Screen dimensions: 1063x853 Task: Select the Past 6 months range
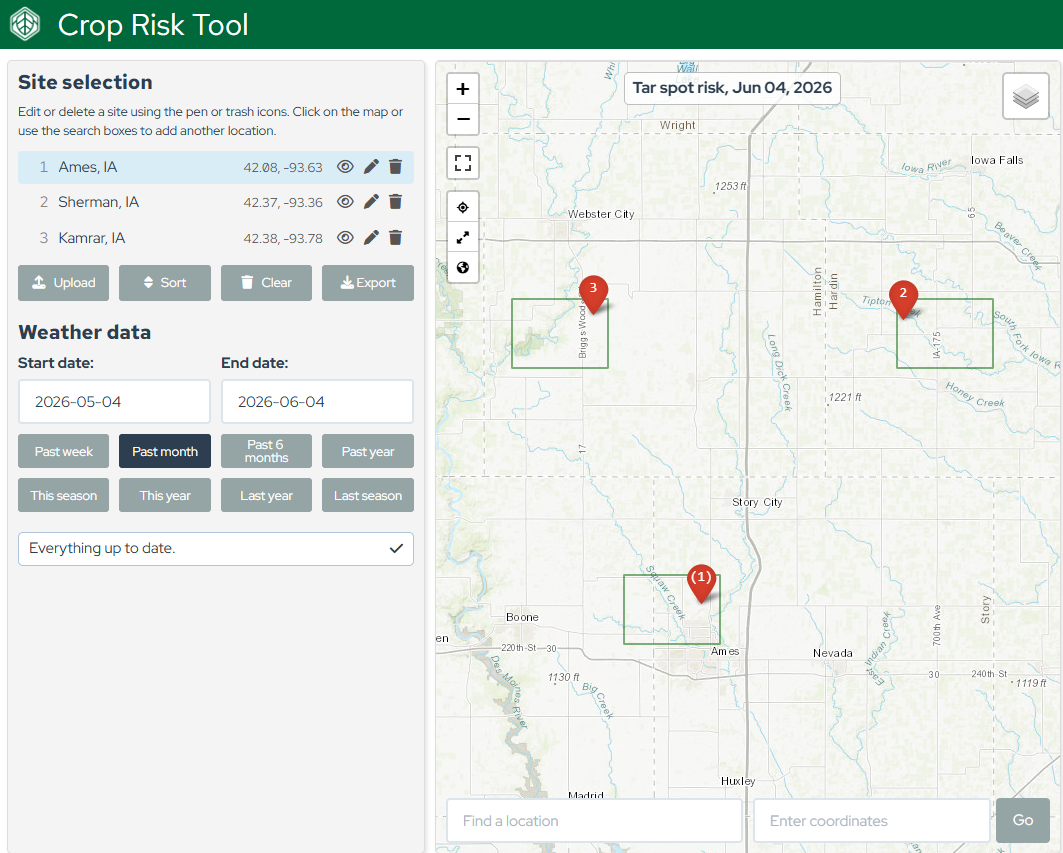(x=266, y=451)
